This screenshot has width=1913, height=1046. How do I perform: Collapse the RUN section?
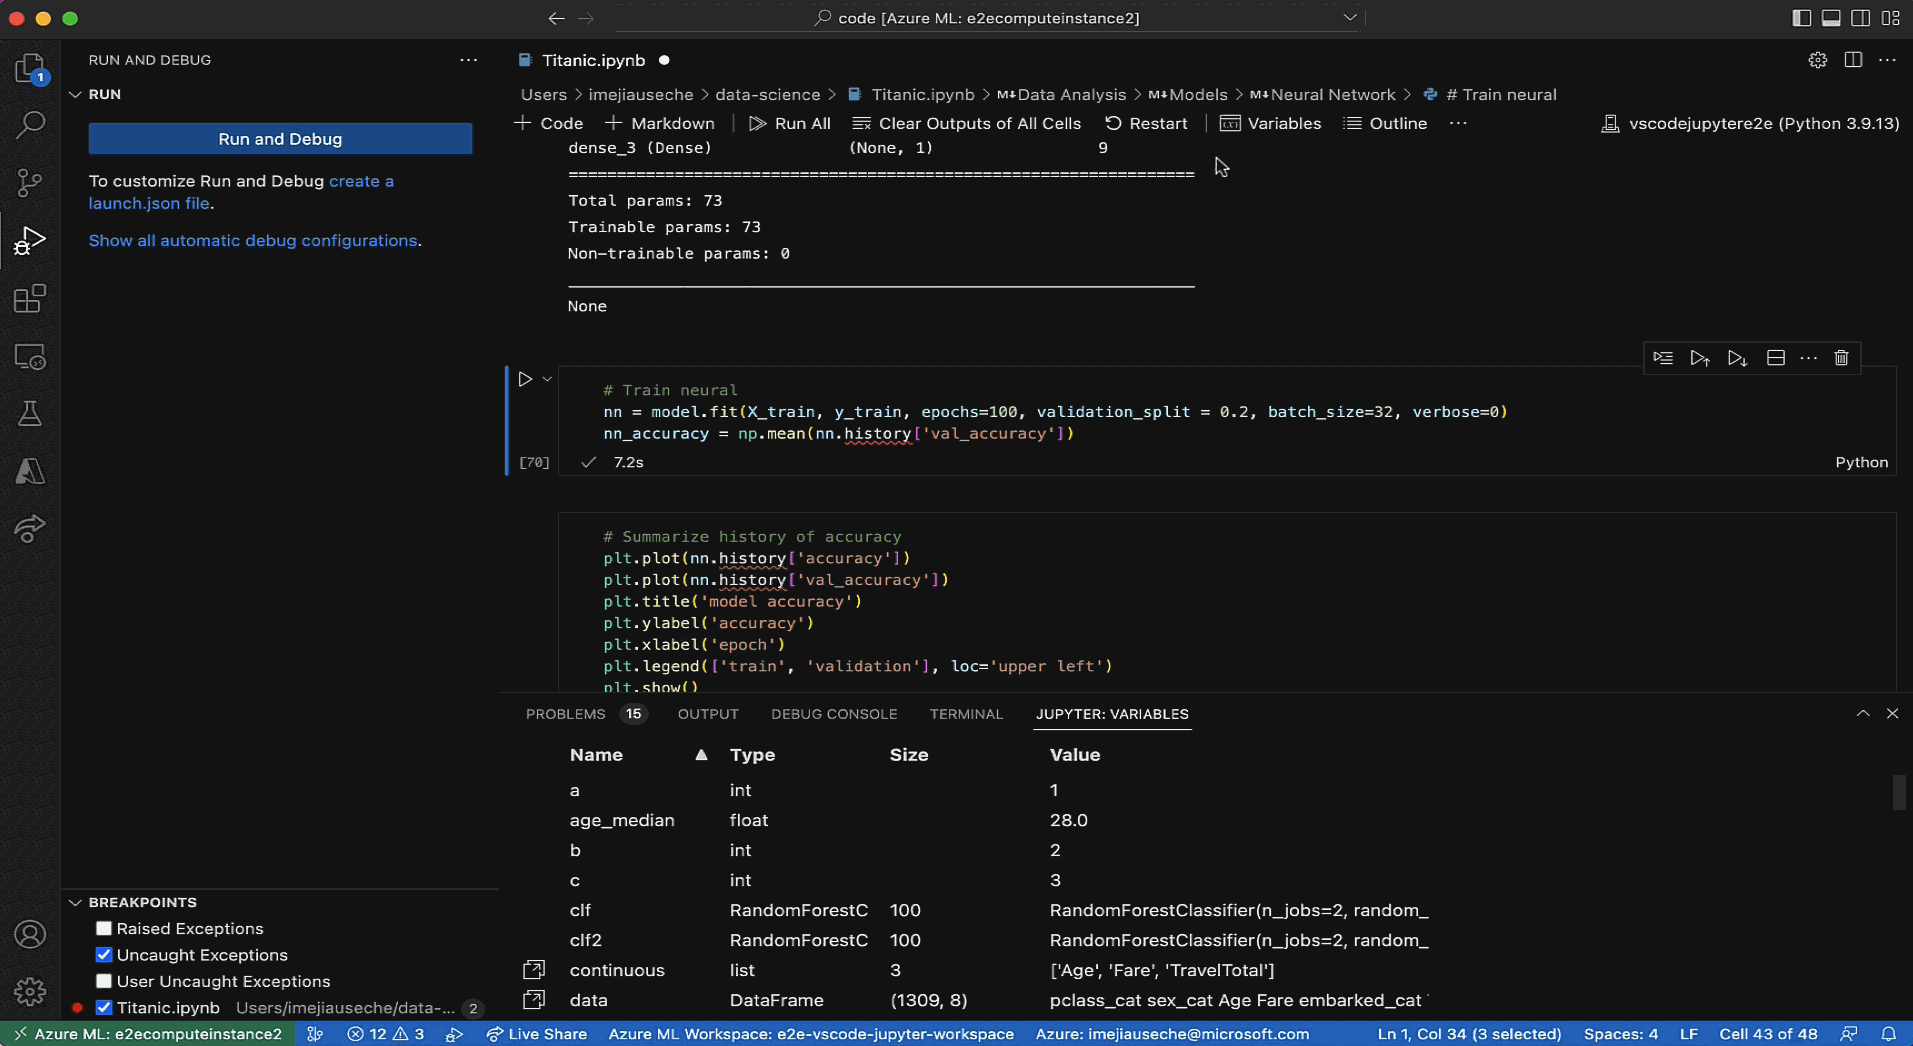click(x=75, y=94)
